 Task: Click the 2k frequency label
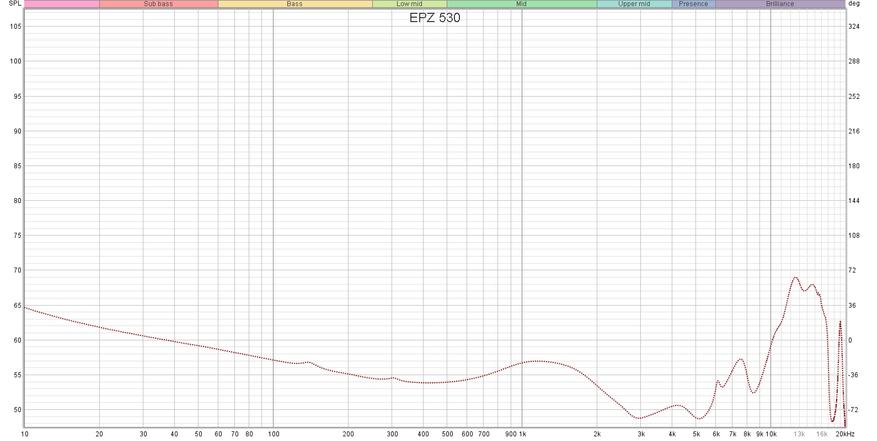click(x=597, y=434)
